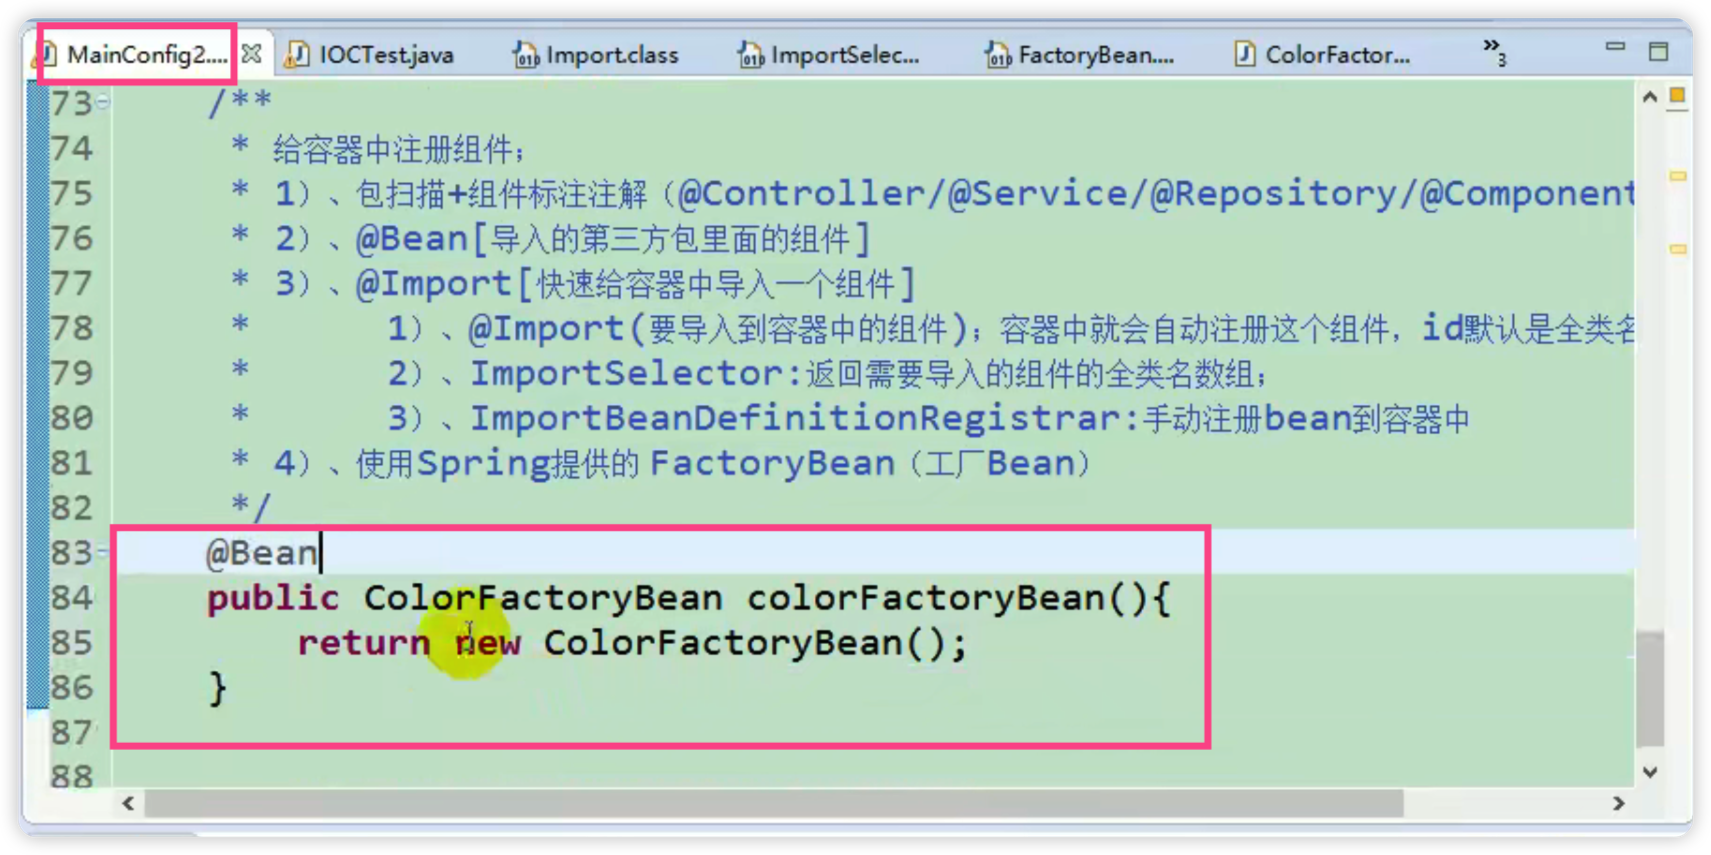The image size is (1711, 855).
Task: Maximize the editor area
Action: (1658, 50)
